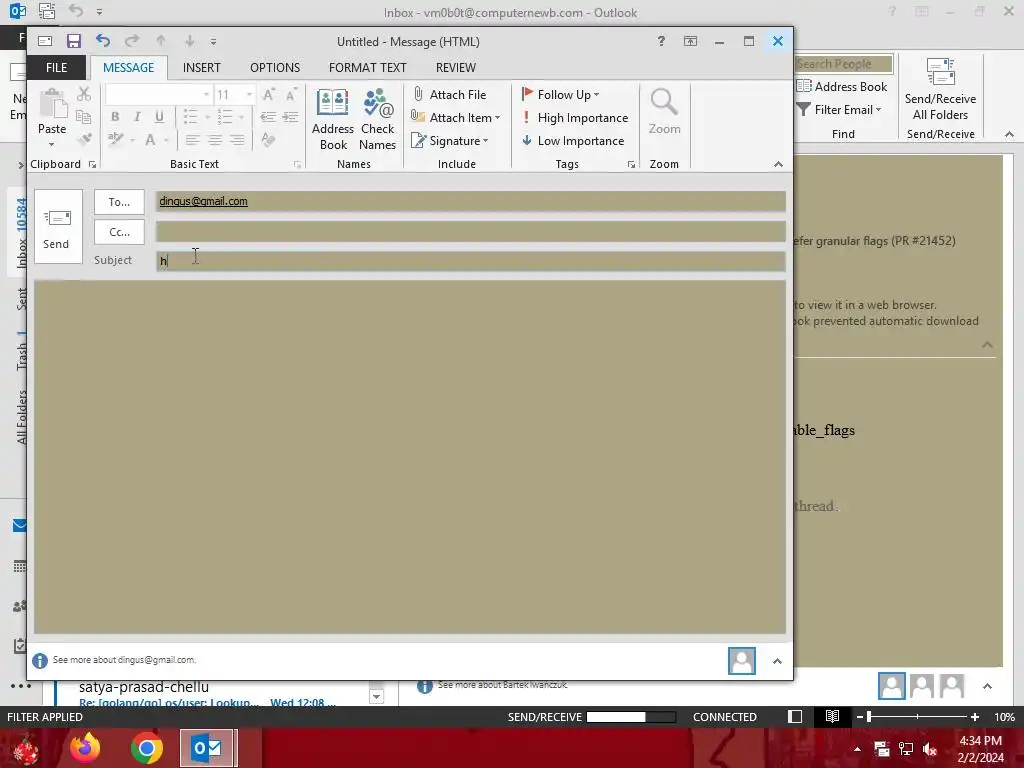Toggle numbered list
The height and width of the screenshot is (768, 1024).
click(225, 117)
